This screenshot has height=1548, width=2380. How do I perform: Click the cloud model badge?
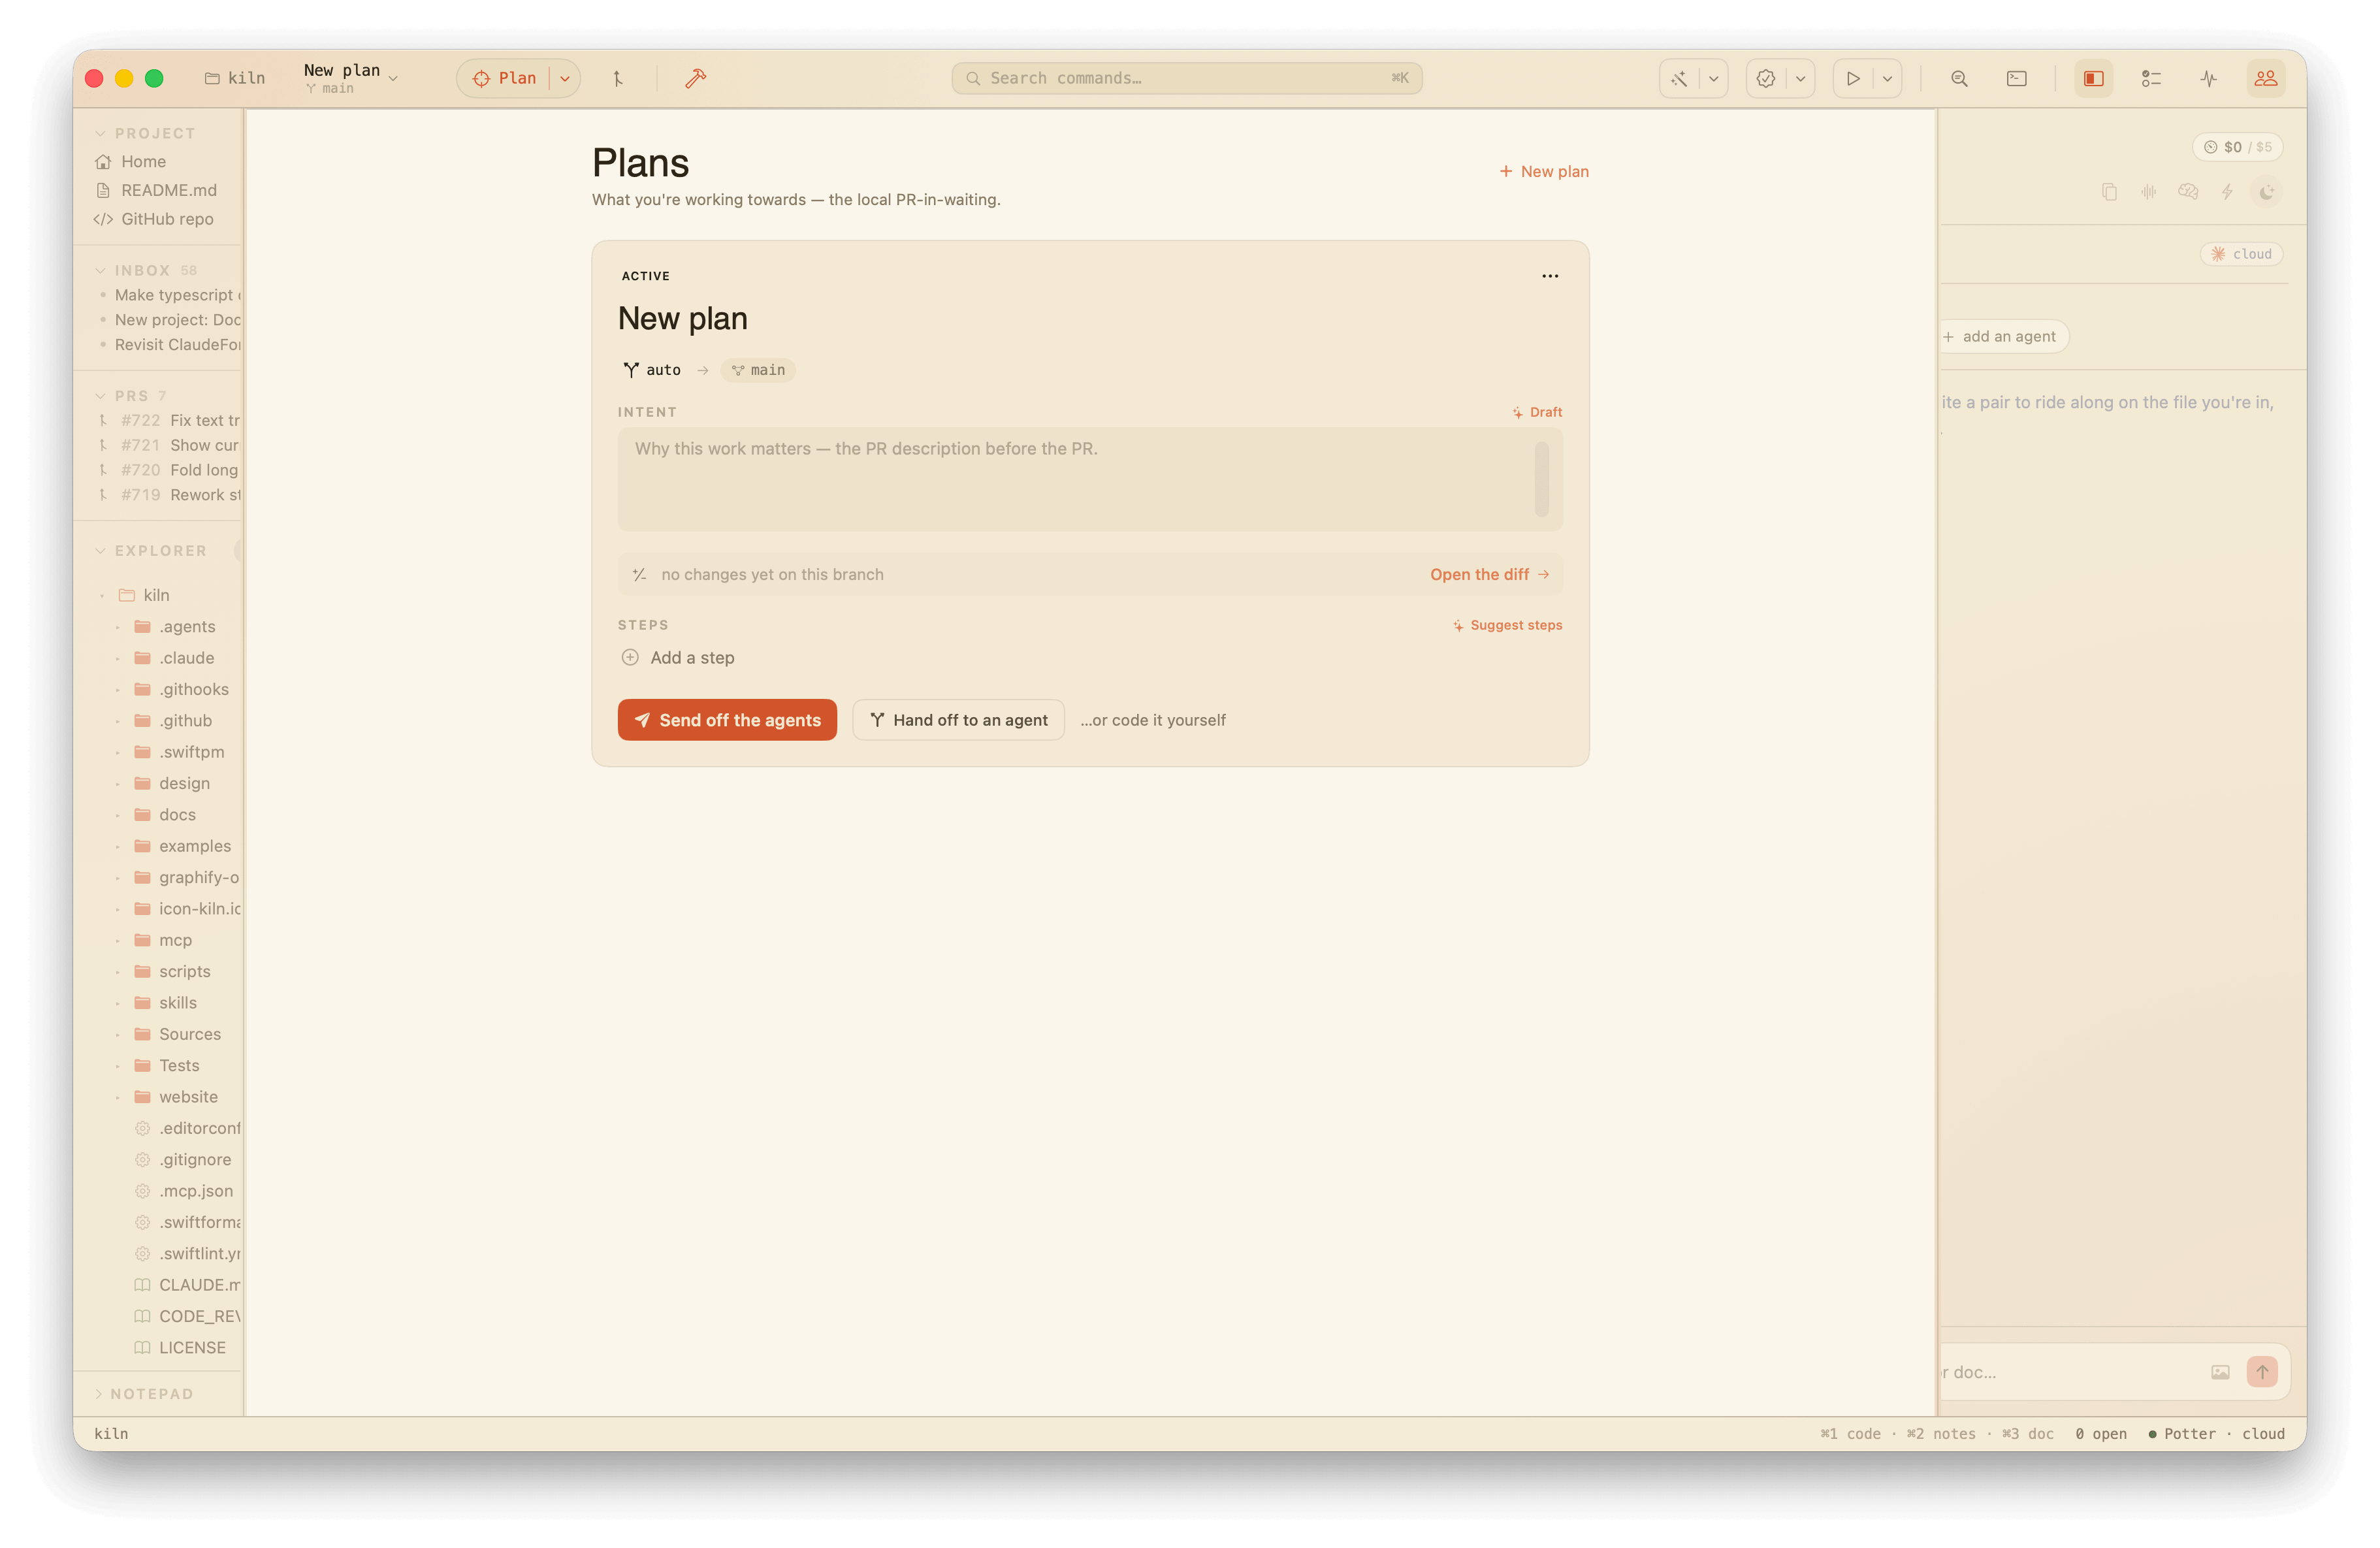(2242, 254)
